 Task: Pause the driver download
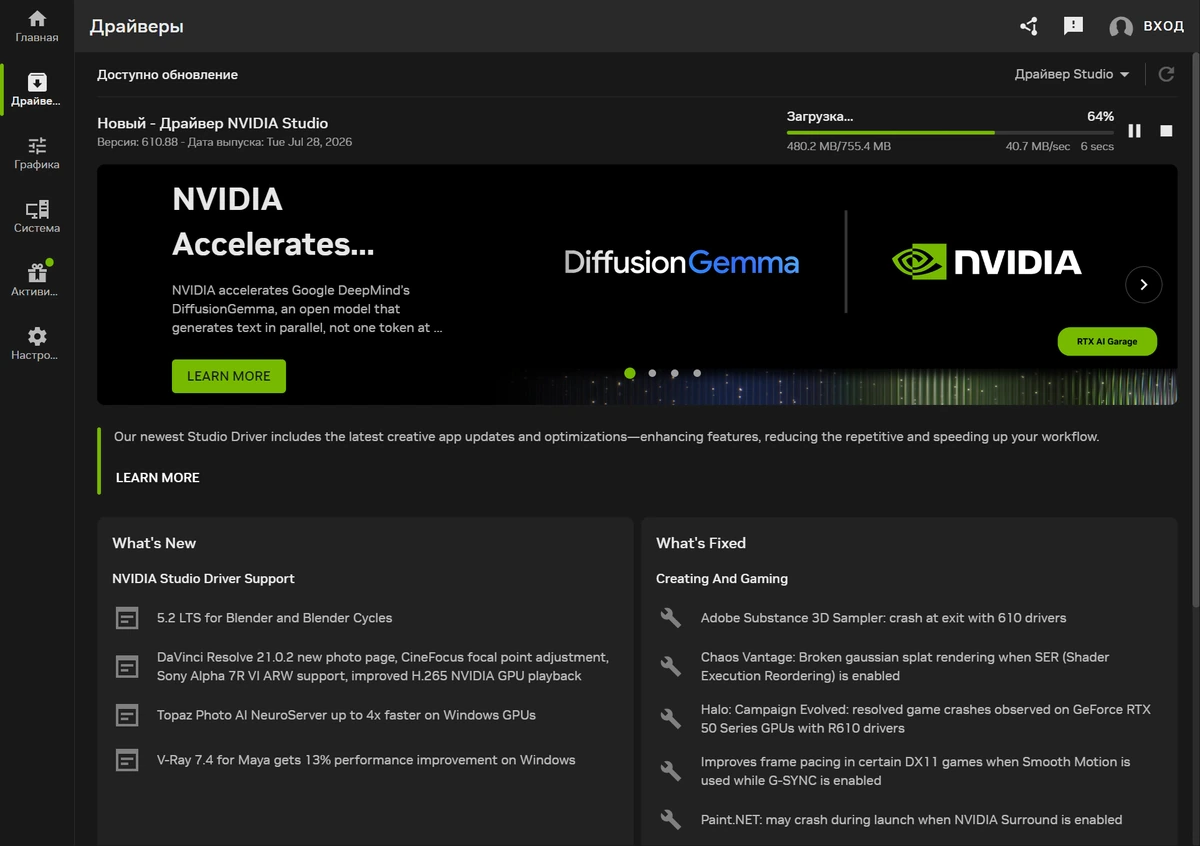point(1134,131)
